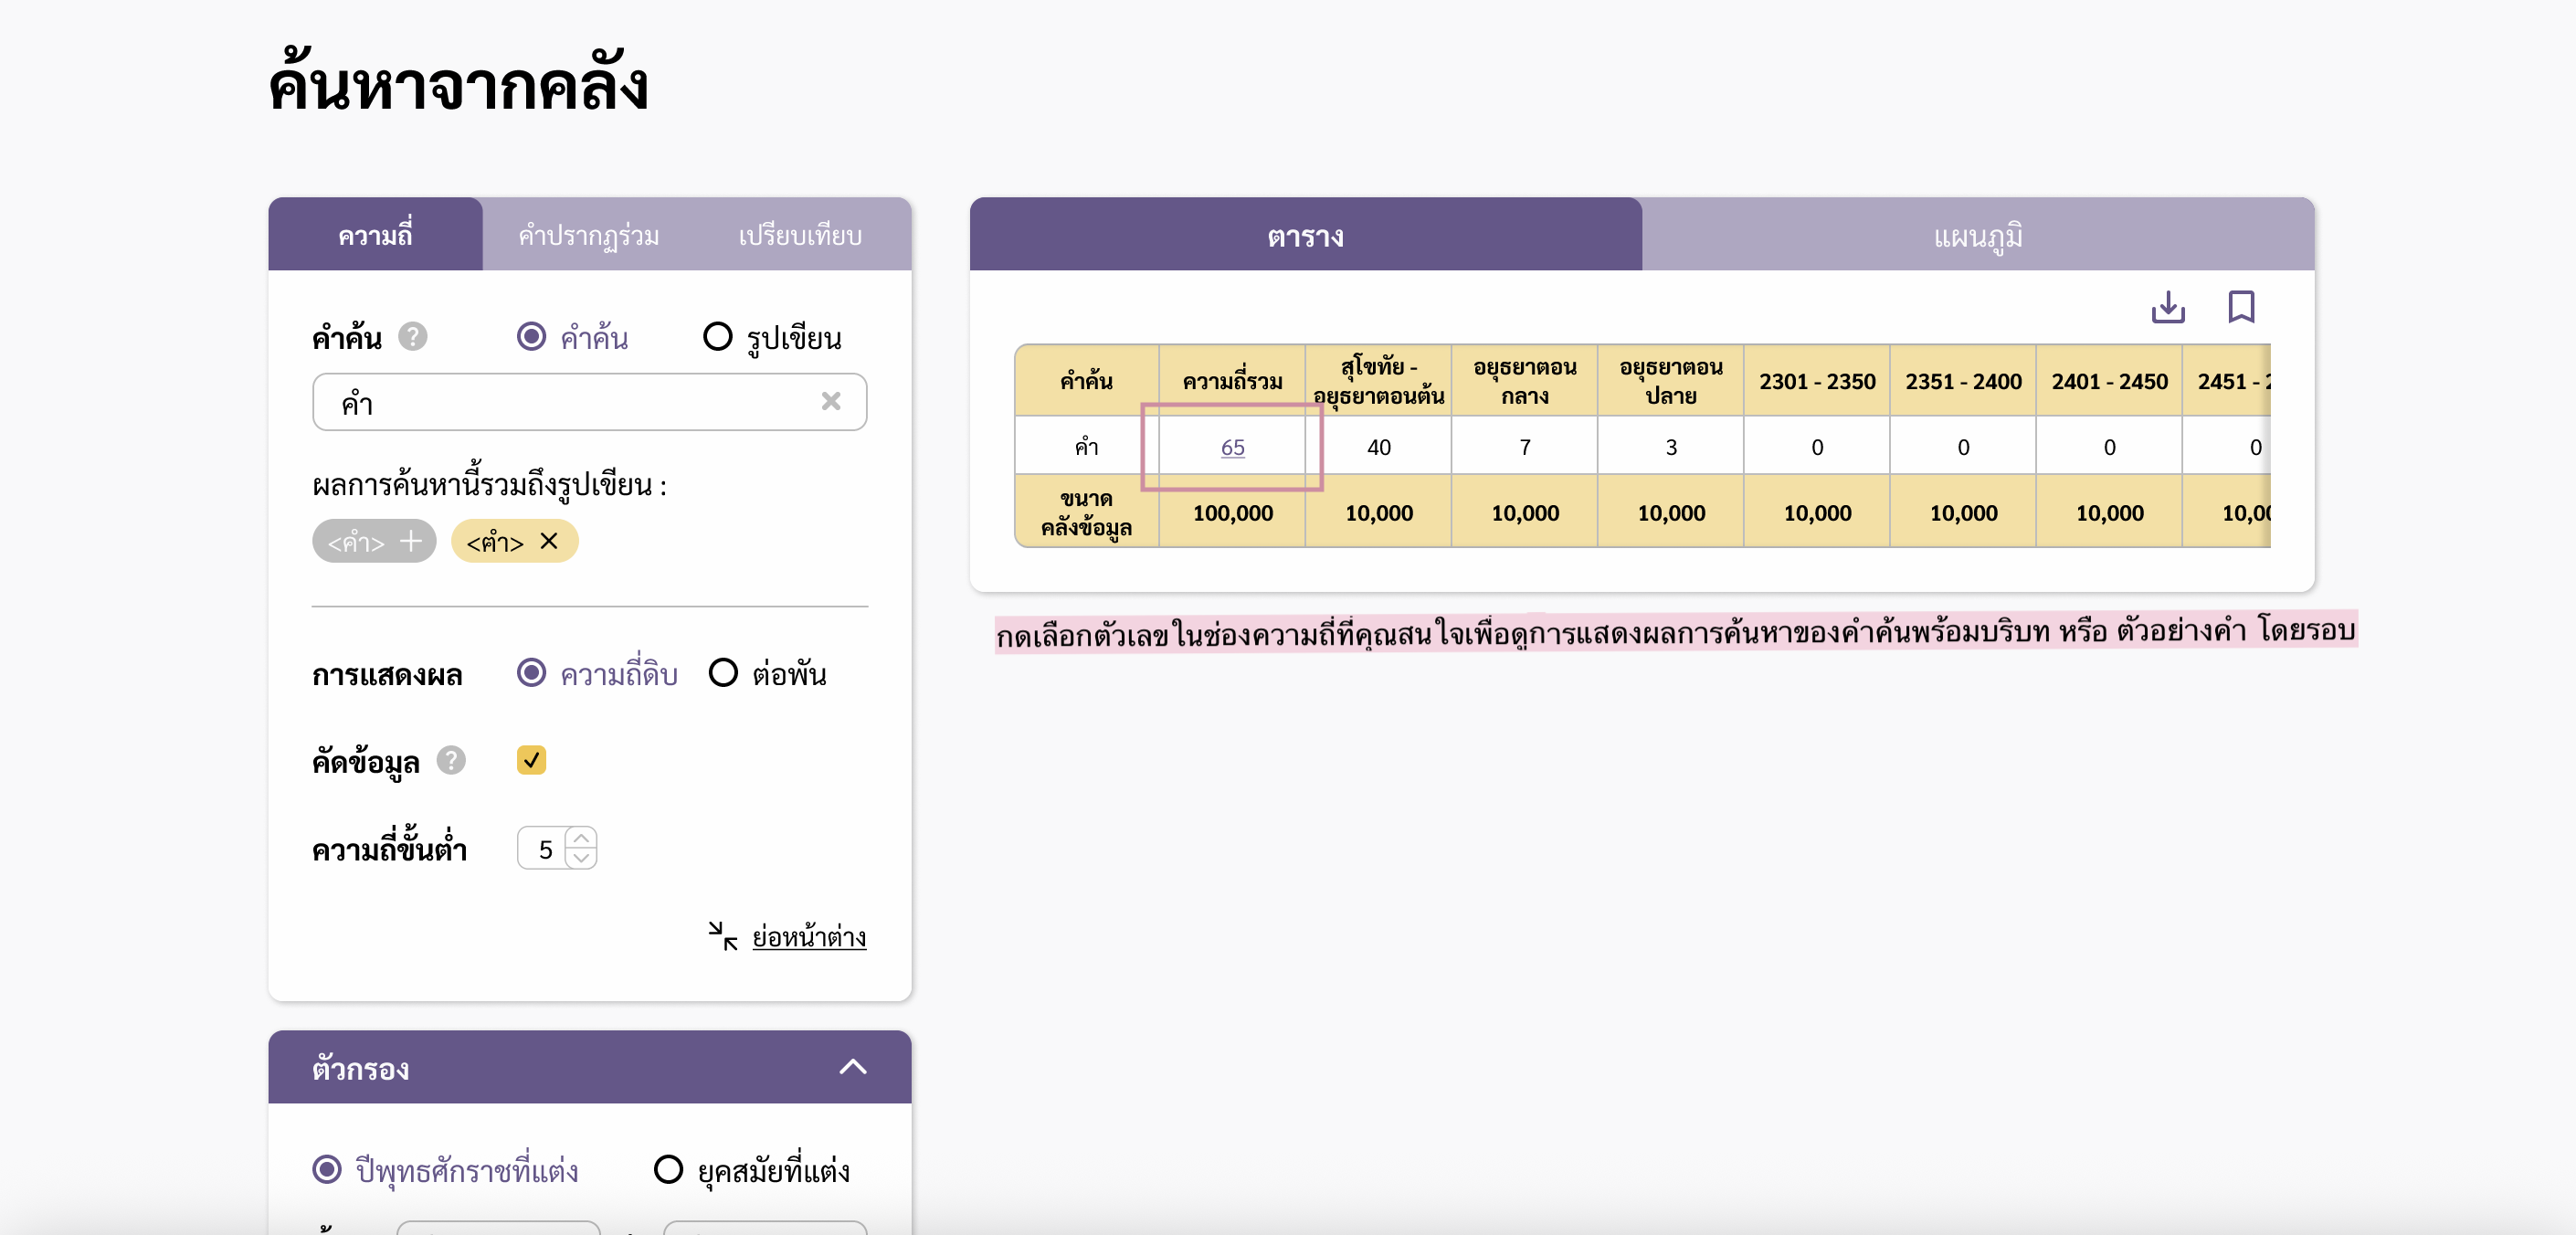Uncheck the คัดข้อมูล checkbox

[531, 760]
